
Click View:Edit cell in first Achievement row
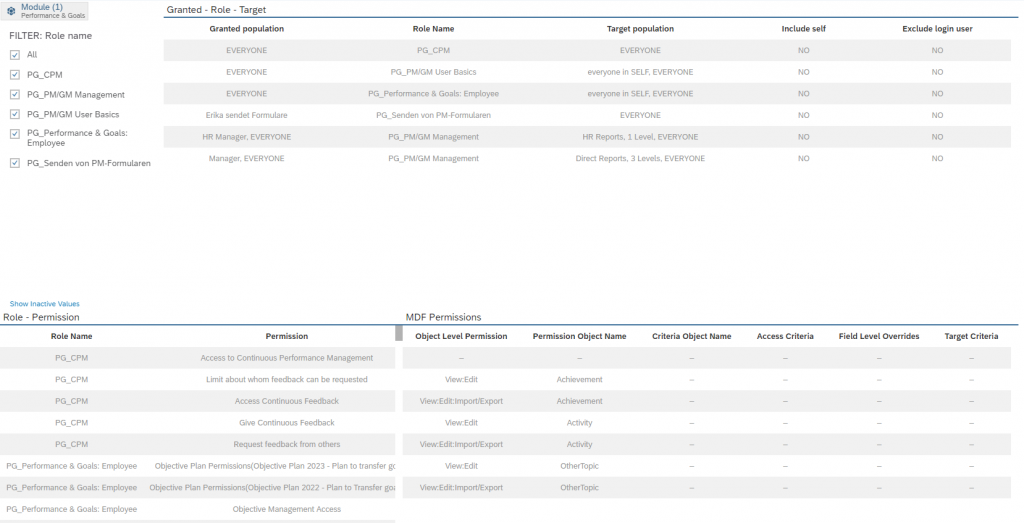pyautogui.click(x=461, y=379)
